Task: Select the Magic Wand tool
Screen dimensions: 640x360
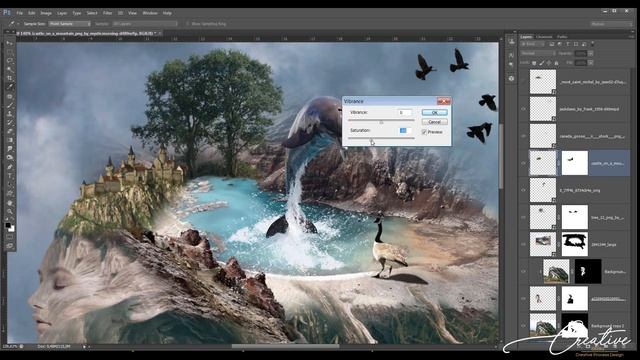Action: pyautogui.click(x=9, y=70)
